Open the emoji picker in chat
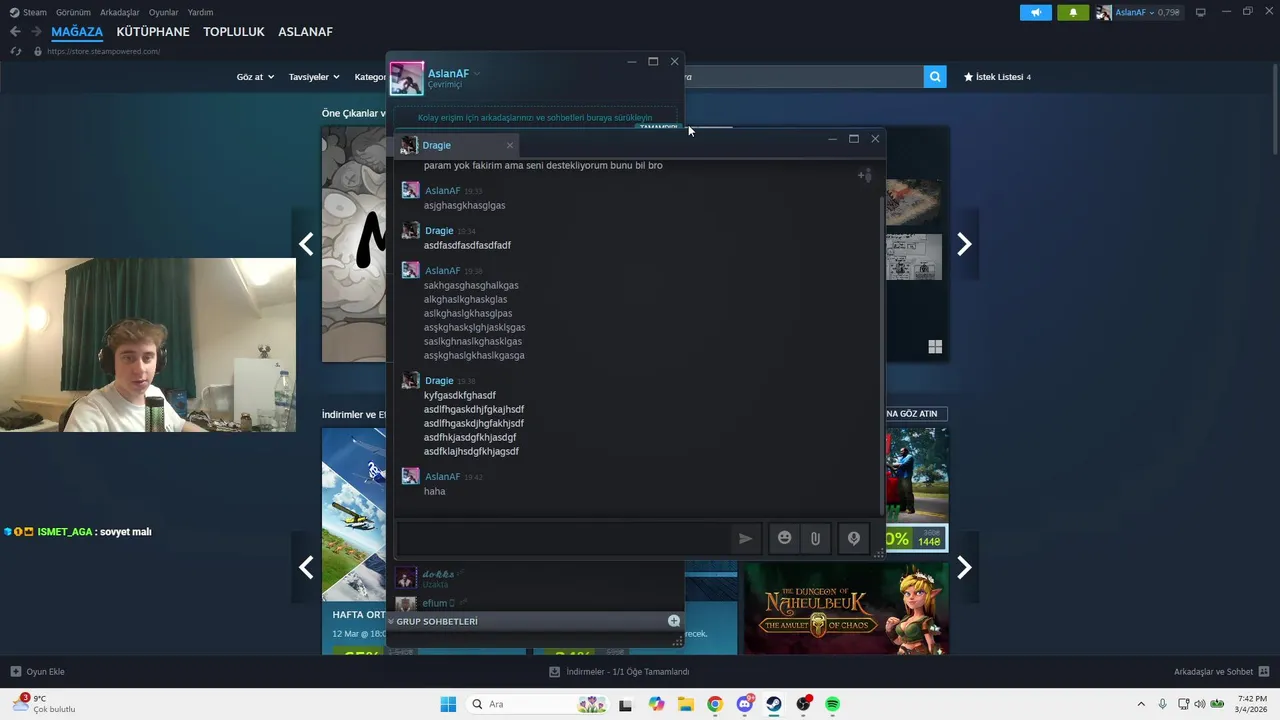 pyautogui.click(x=785, y=538)
